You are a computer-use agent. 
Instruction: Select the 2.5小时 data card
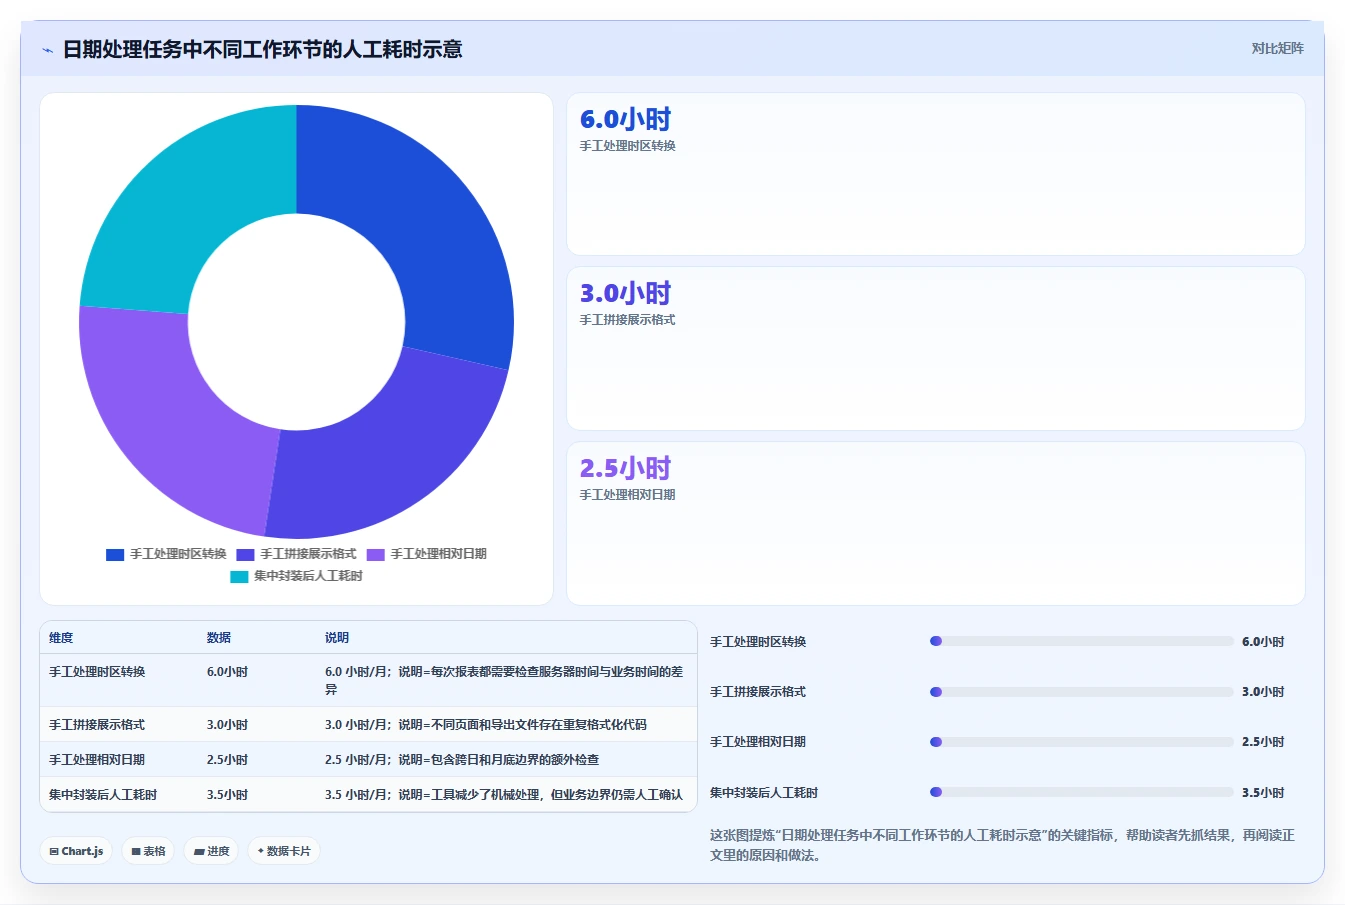point(935,523)
